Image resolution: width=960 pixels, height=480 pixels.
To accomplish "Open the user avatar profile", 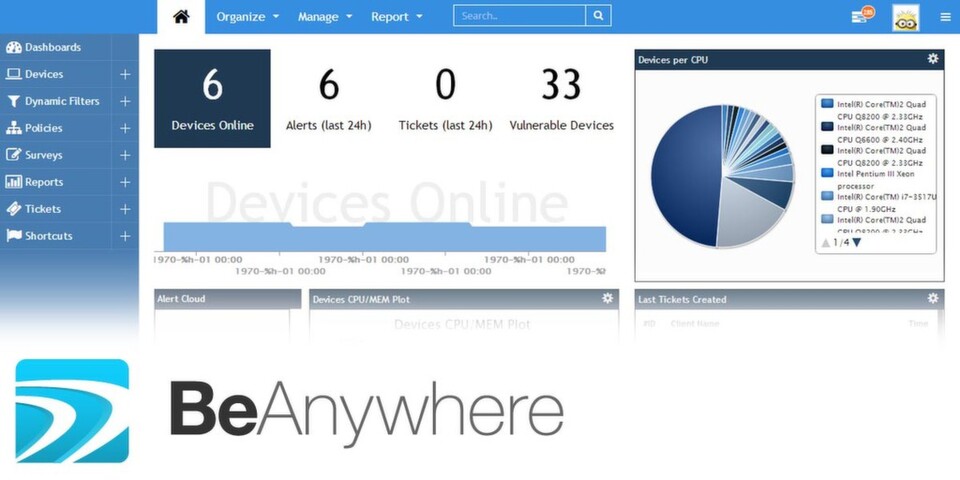I will (x=906, y=18).
